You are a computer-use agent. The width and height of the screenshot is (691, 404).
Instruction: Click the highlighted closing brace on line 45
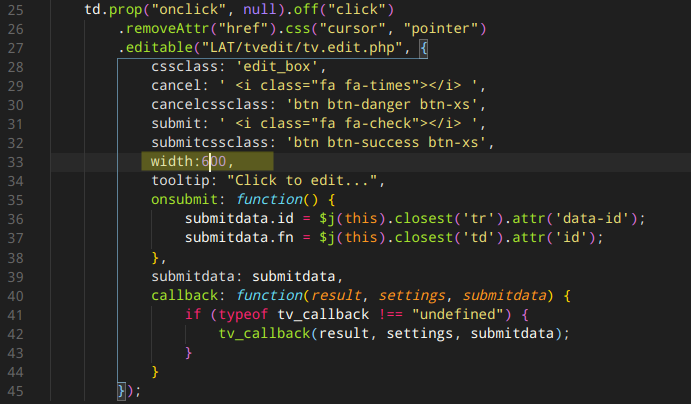click(122, 391)
